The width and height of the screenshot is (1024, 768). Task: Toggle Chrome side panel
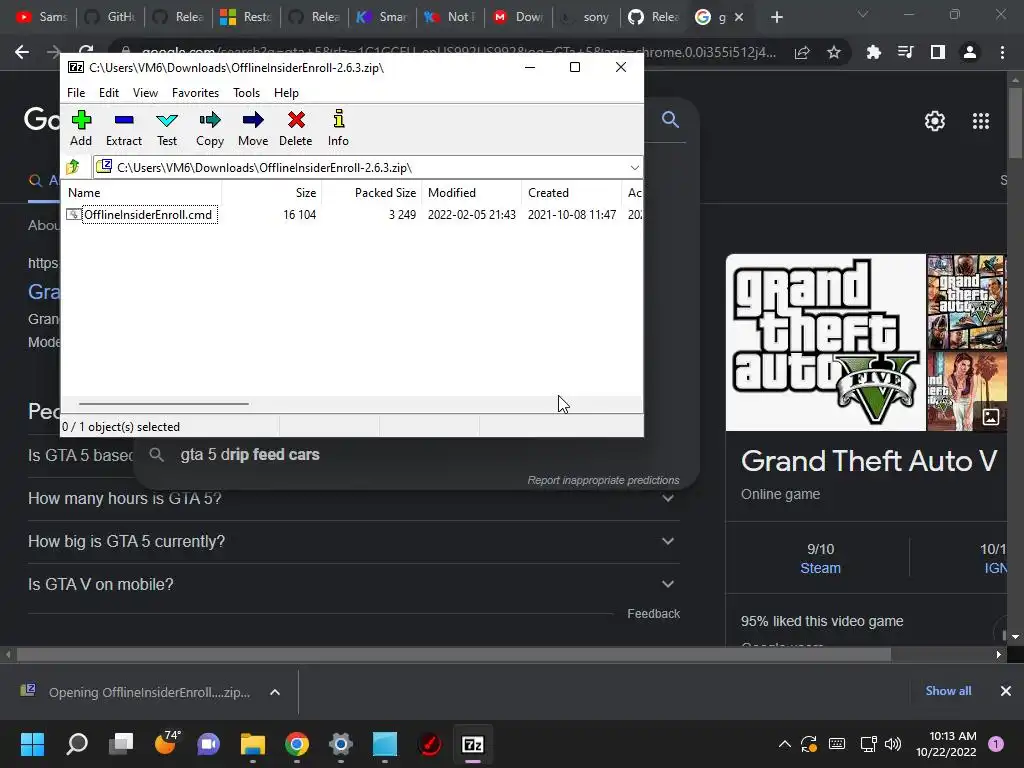pos(938,52)
